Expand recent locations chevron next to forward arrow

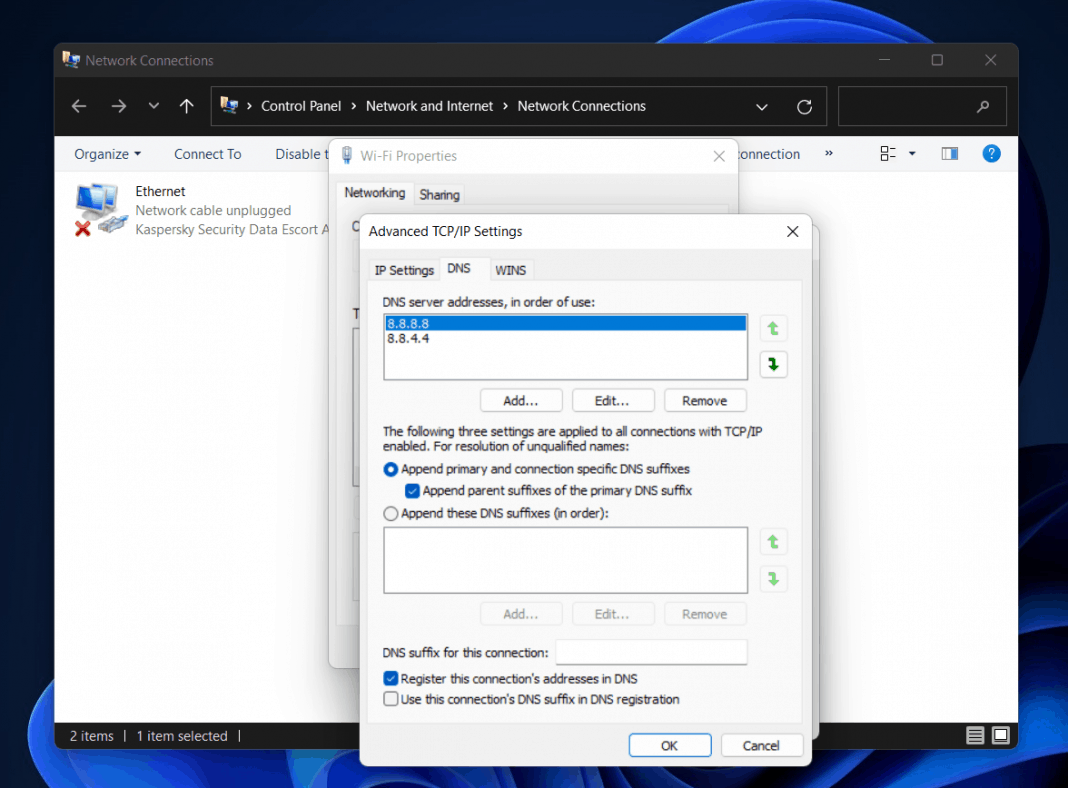[x=153, y=105]
